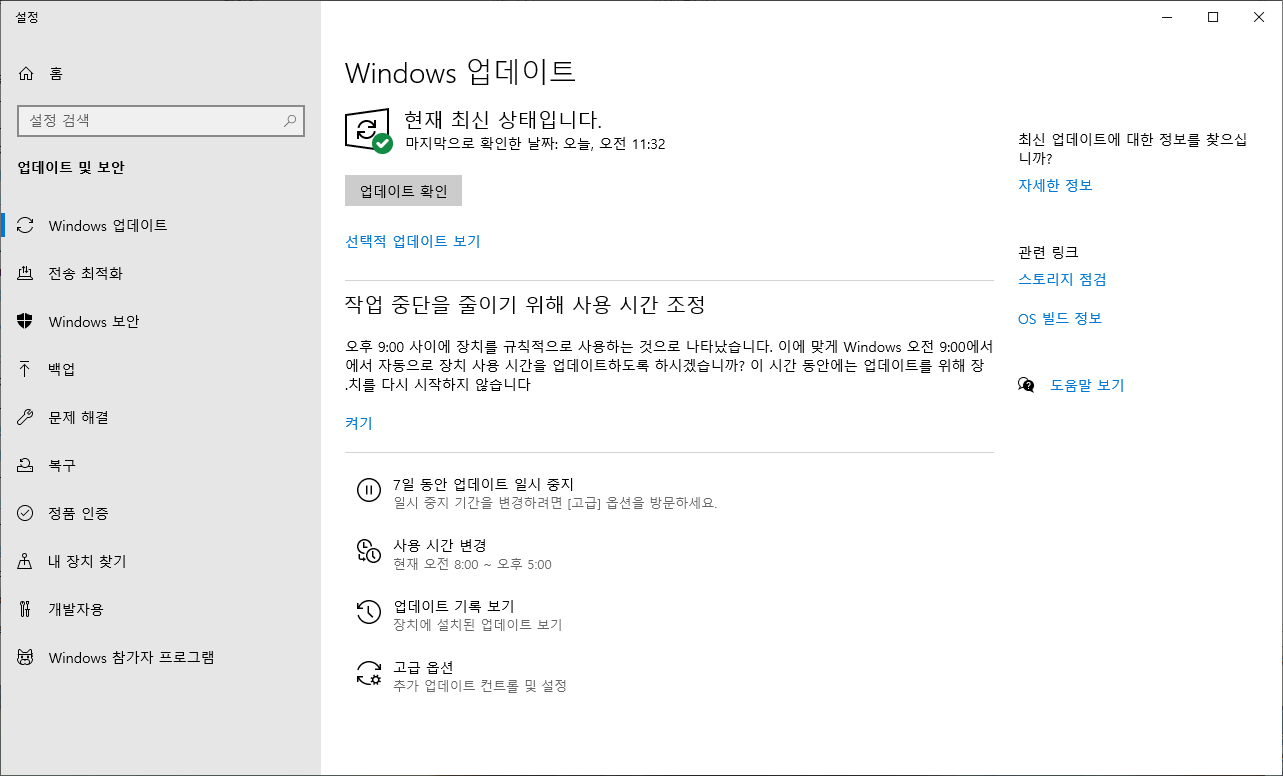Viewport: 1283px width, 776px height.
Task: Click the 도움말 보기 link text
Action: coord(1087,385)
